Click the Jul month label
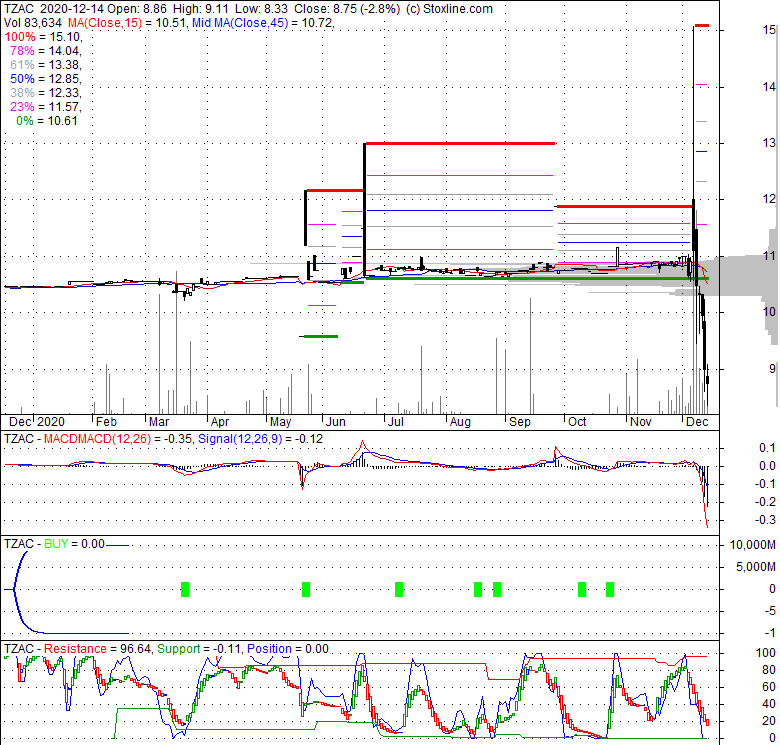This screenshot has width=780, height=745. (x=395, y=422)
